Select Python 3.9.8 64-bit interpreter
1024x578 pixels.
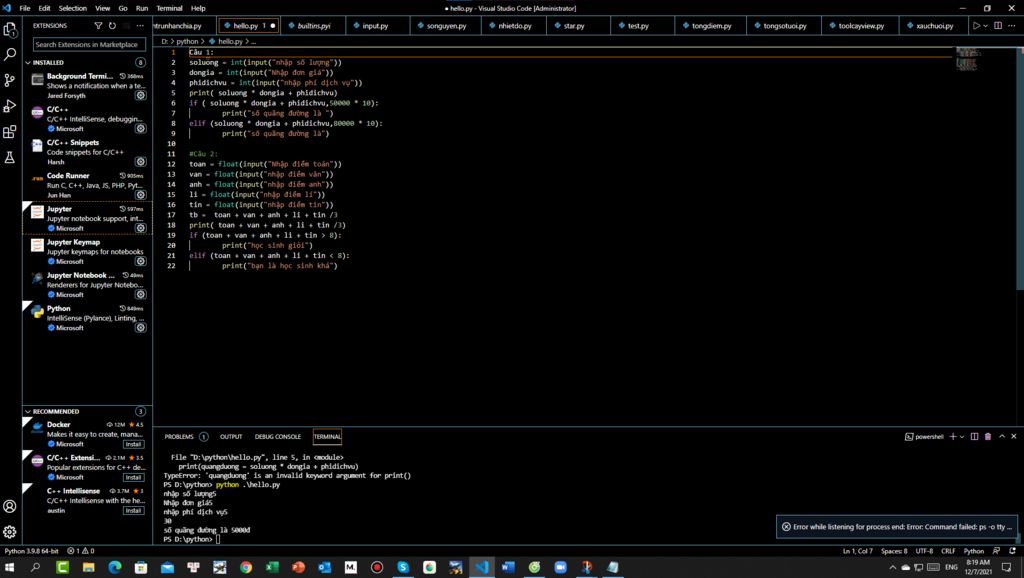(31, 551)
